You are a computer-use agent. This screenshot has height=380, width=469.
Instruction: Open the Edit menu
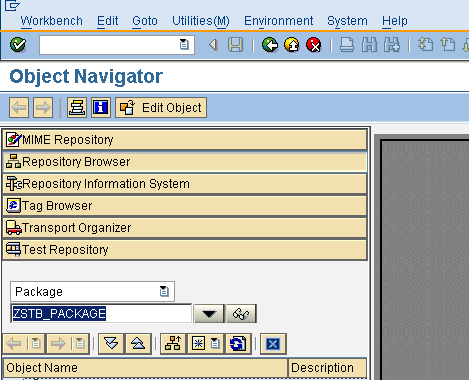pyautogui.click(x=107, y=21)
